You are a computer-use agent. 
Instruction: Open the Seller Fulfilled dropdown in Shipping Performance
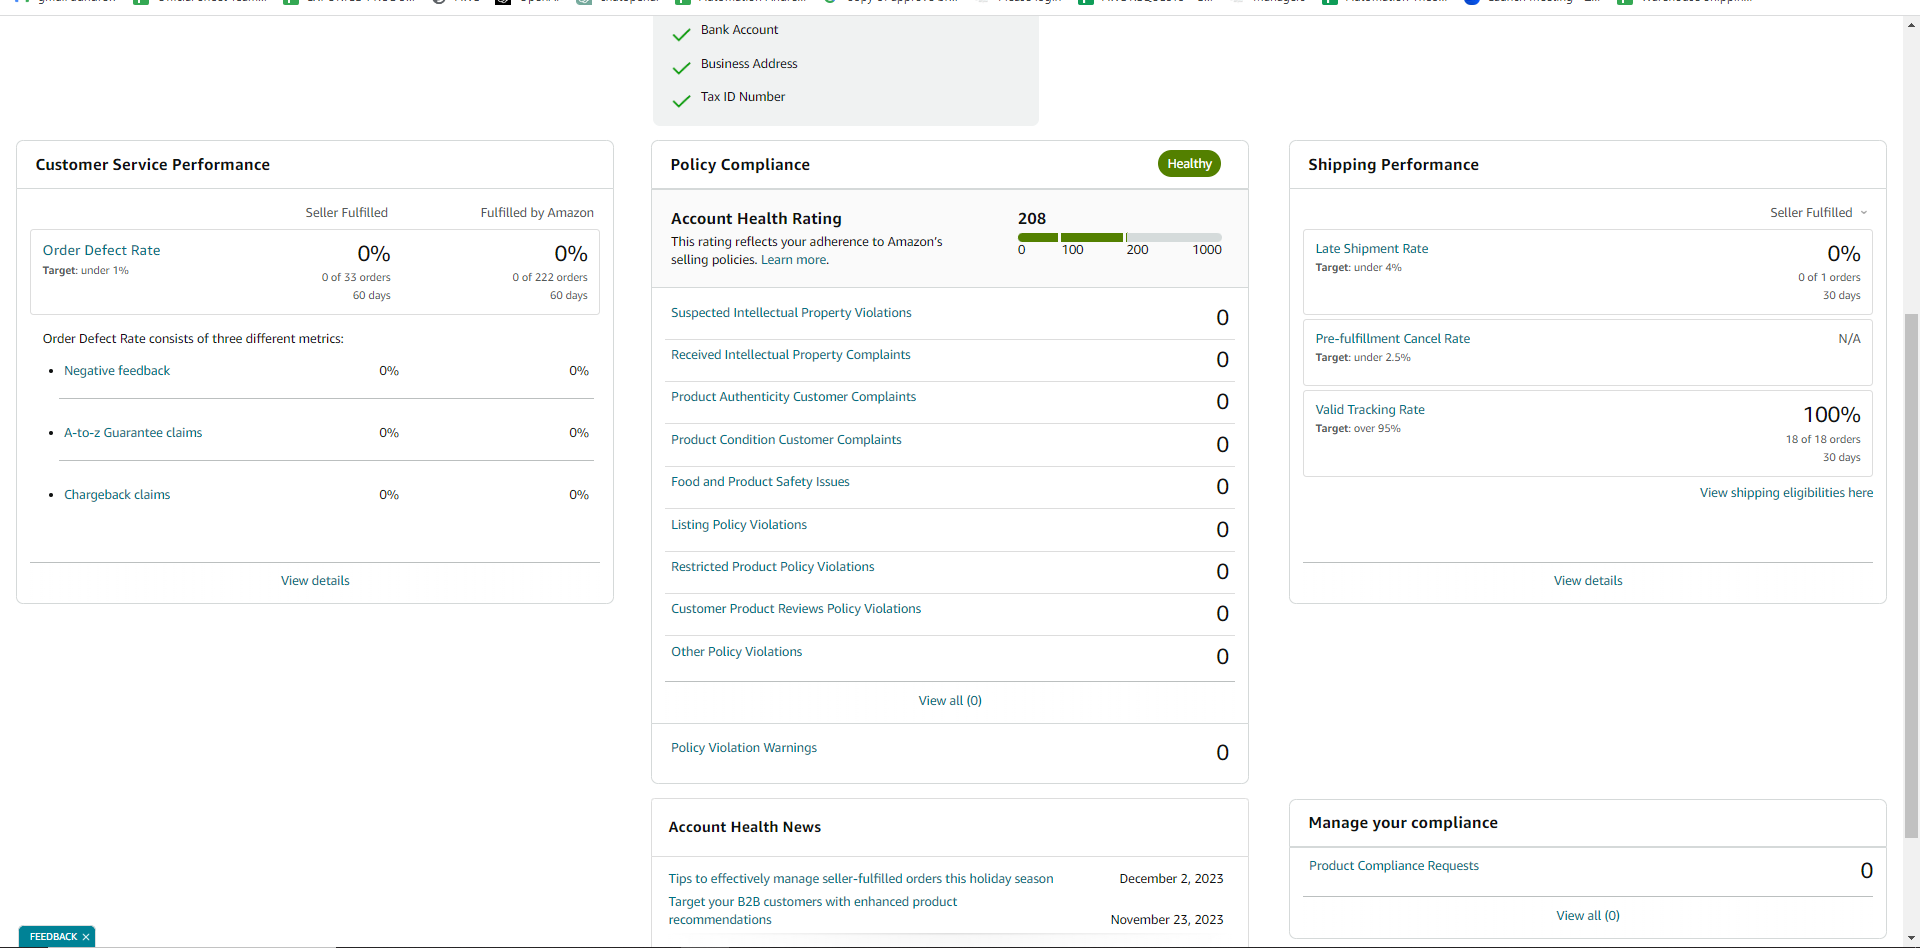(x=1818, y=213)
